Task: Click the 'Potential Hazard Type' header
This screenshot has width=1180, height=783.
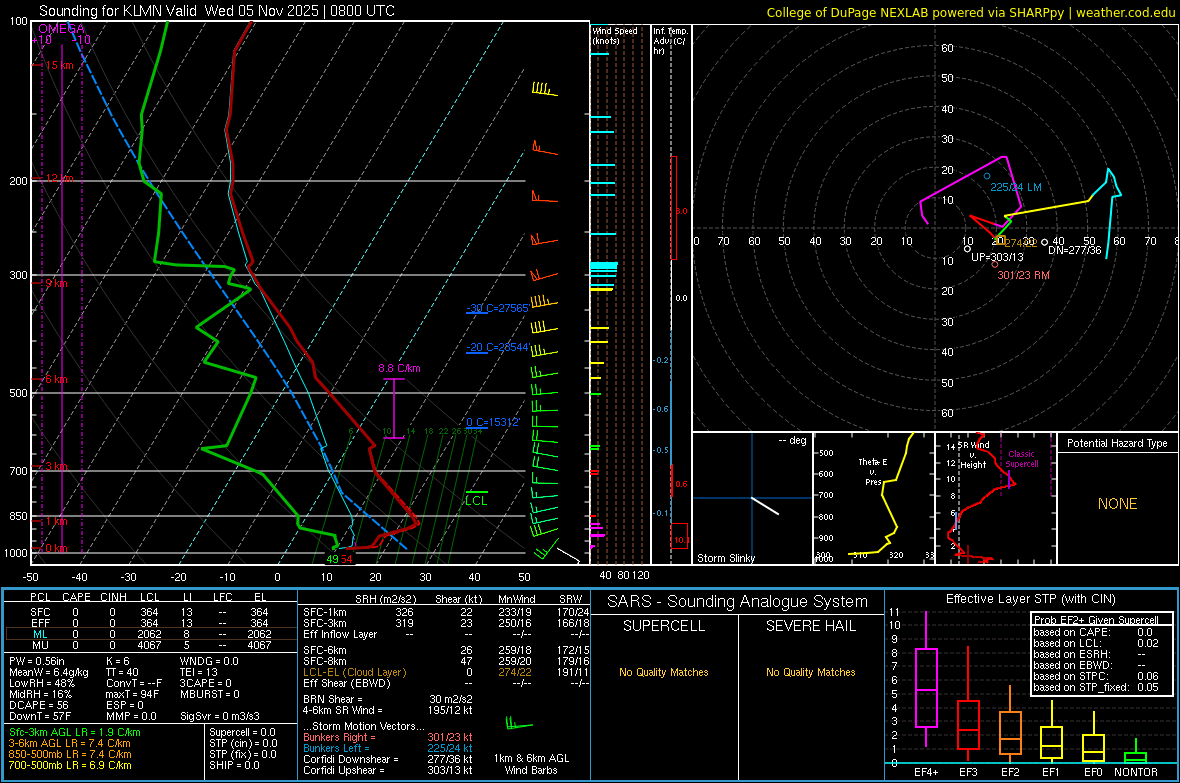Action: click(x=1117, y=443)
